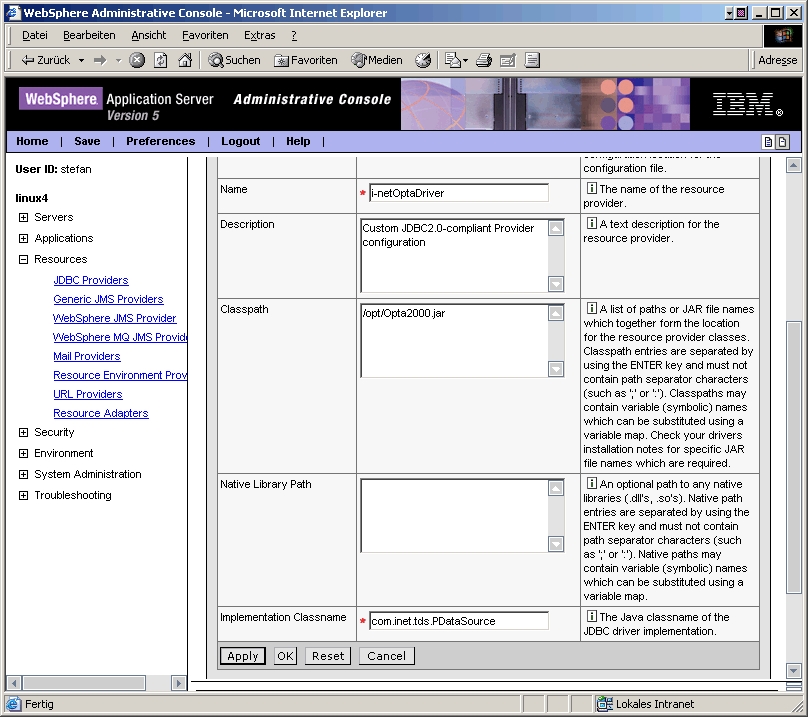The width and height of the screenshot is (808, 717).
Task: Click the Discuss toolbar icon
Action: click(532, 60)
